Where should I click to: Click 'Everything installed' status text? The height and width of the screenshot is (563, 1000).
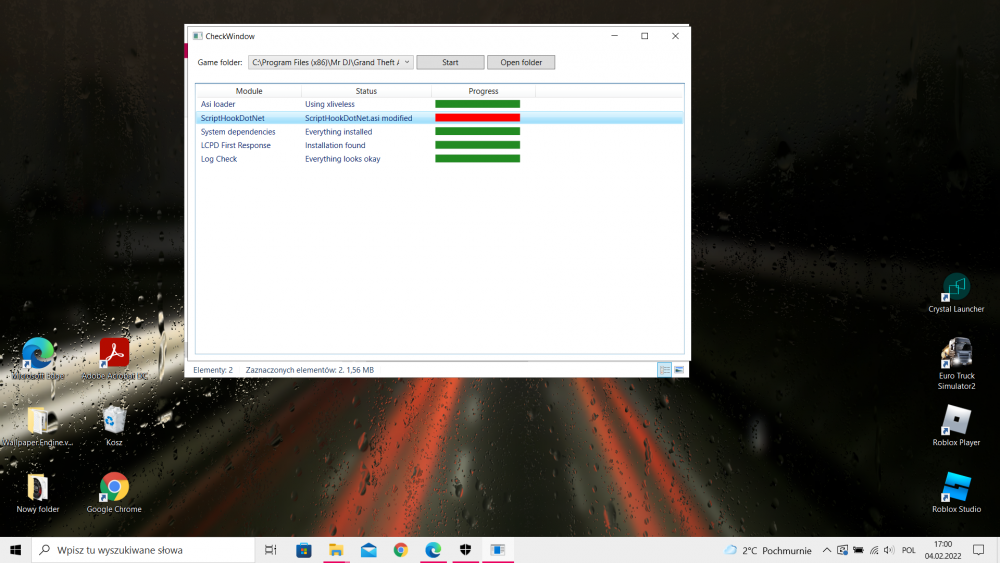(339, 132)
